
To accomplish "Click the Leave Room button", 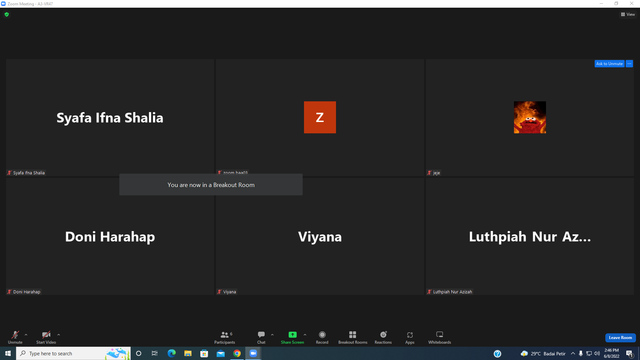I will 620,338.
